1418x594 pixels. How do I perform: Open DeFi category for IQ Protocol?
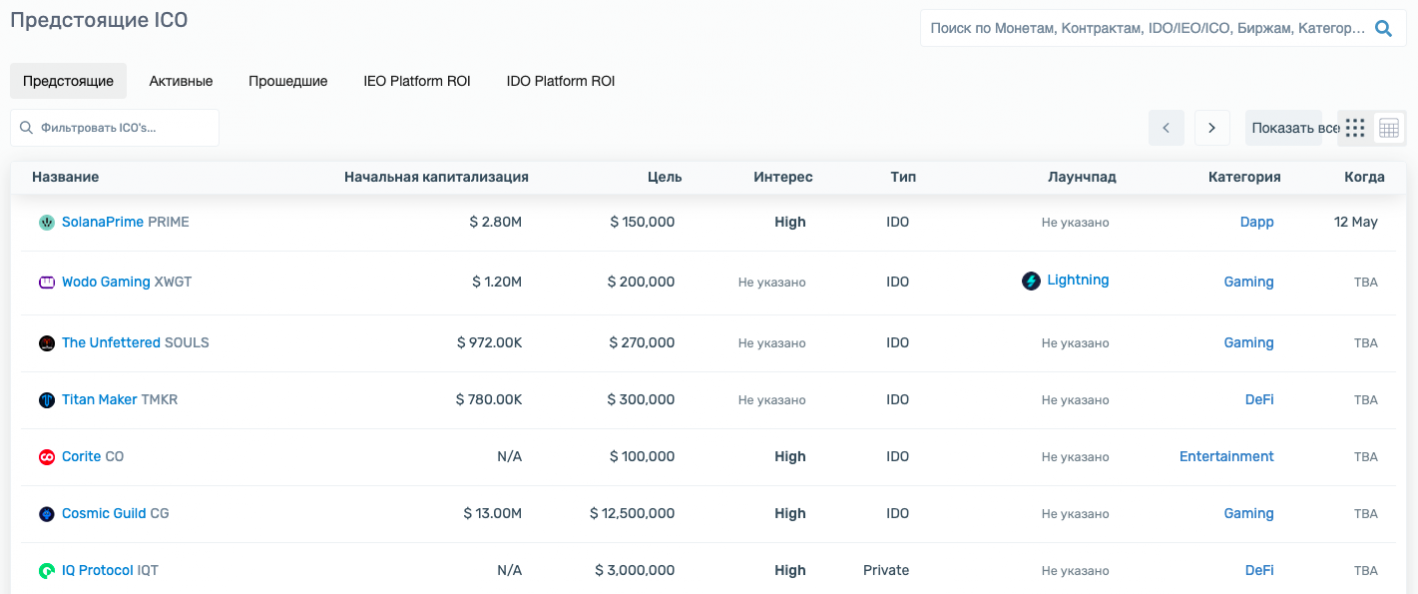1259,571
